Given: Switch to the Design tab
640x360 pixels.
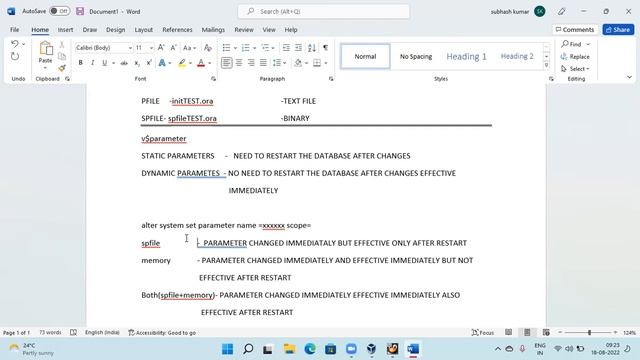Looking at the screenshot, I should (x=116, y=30).
